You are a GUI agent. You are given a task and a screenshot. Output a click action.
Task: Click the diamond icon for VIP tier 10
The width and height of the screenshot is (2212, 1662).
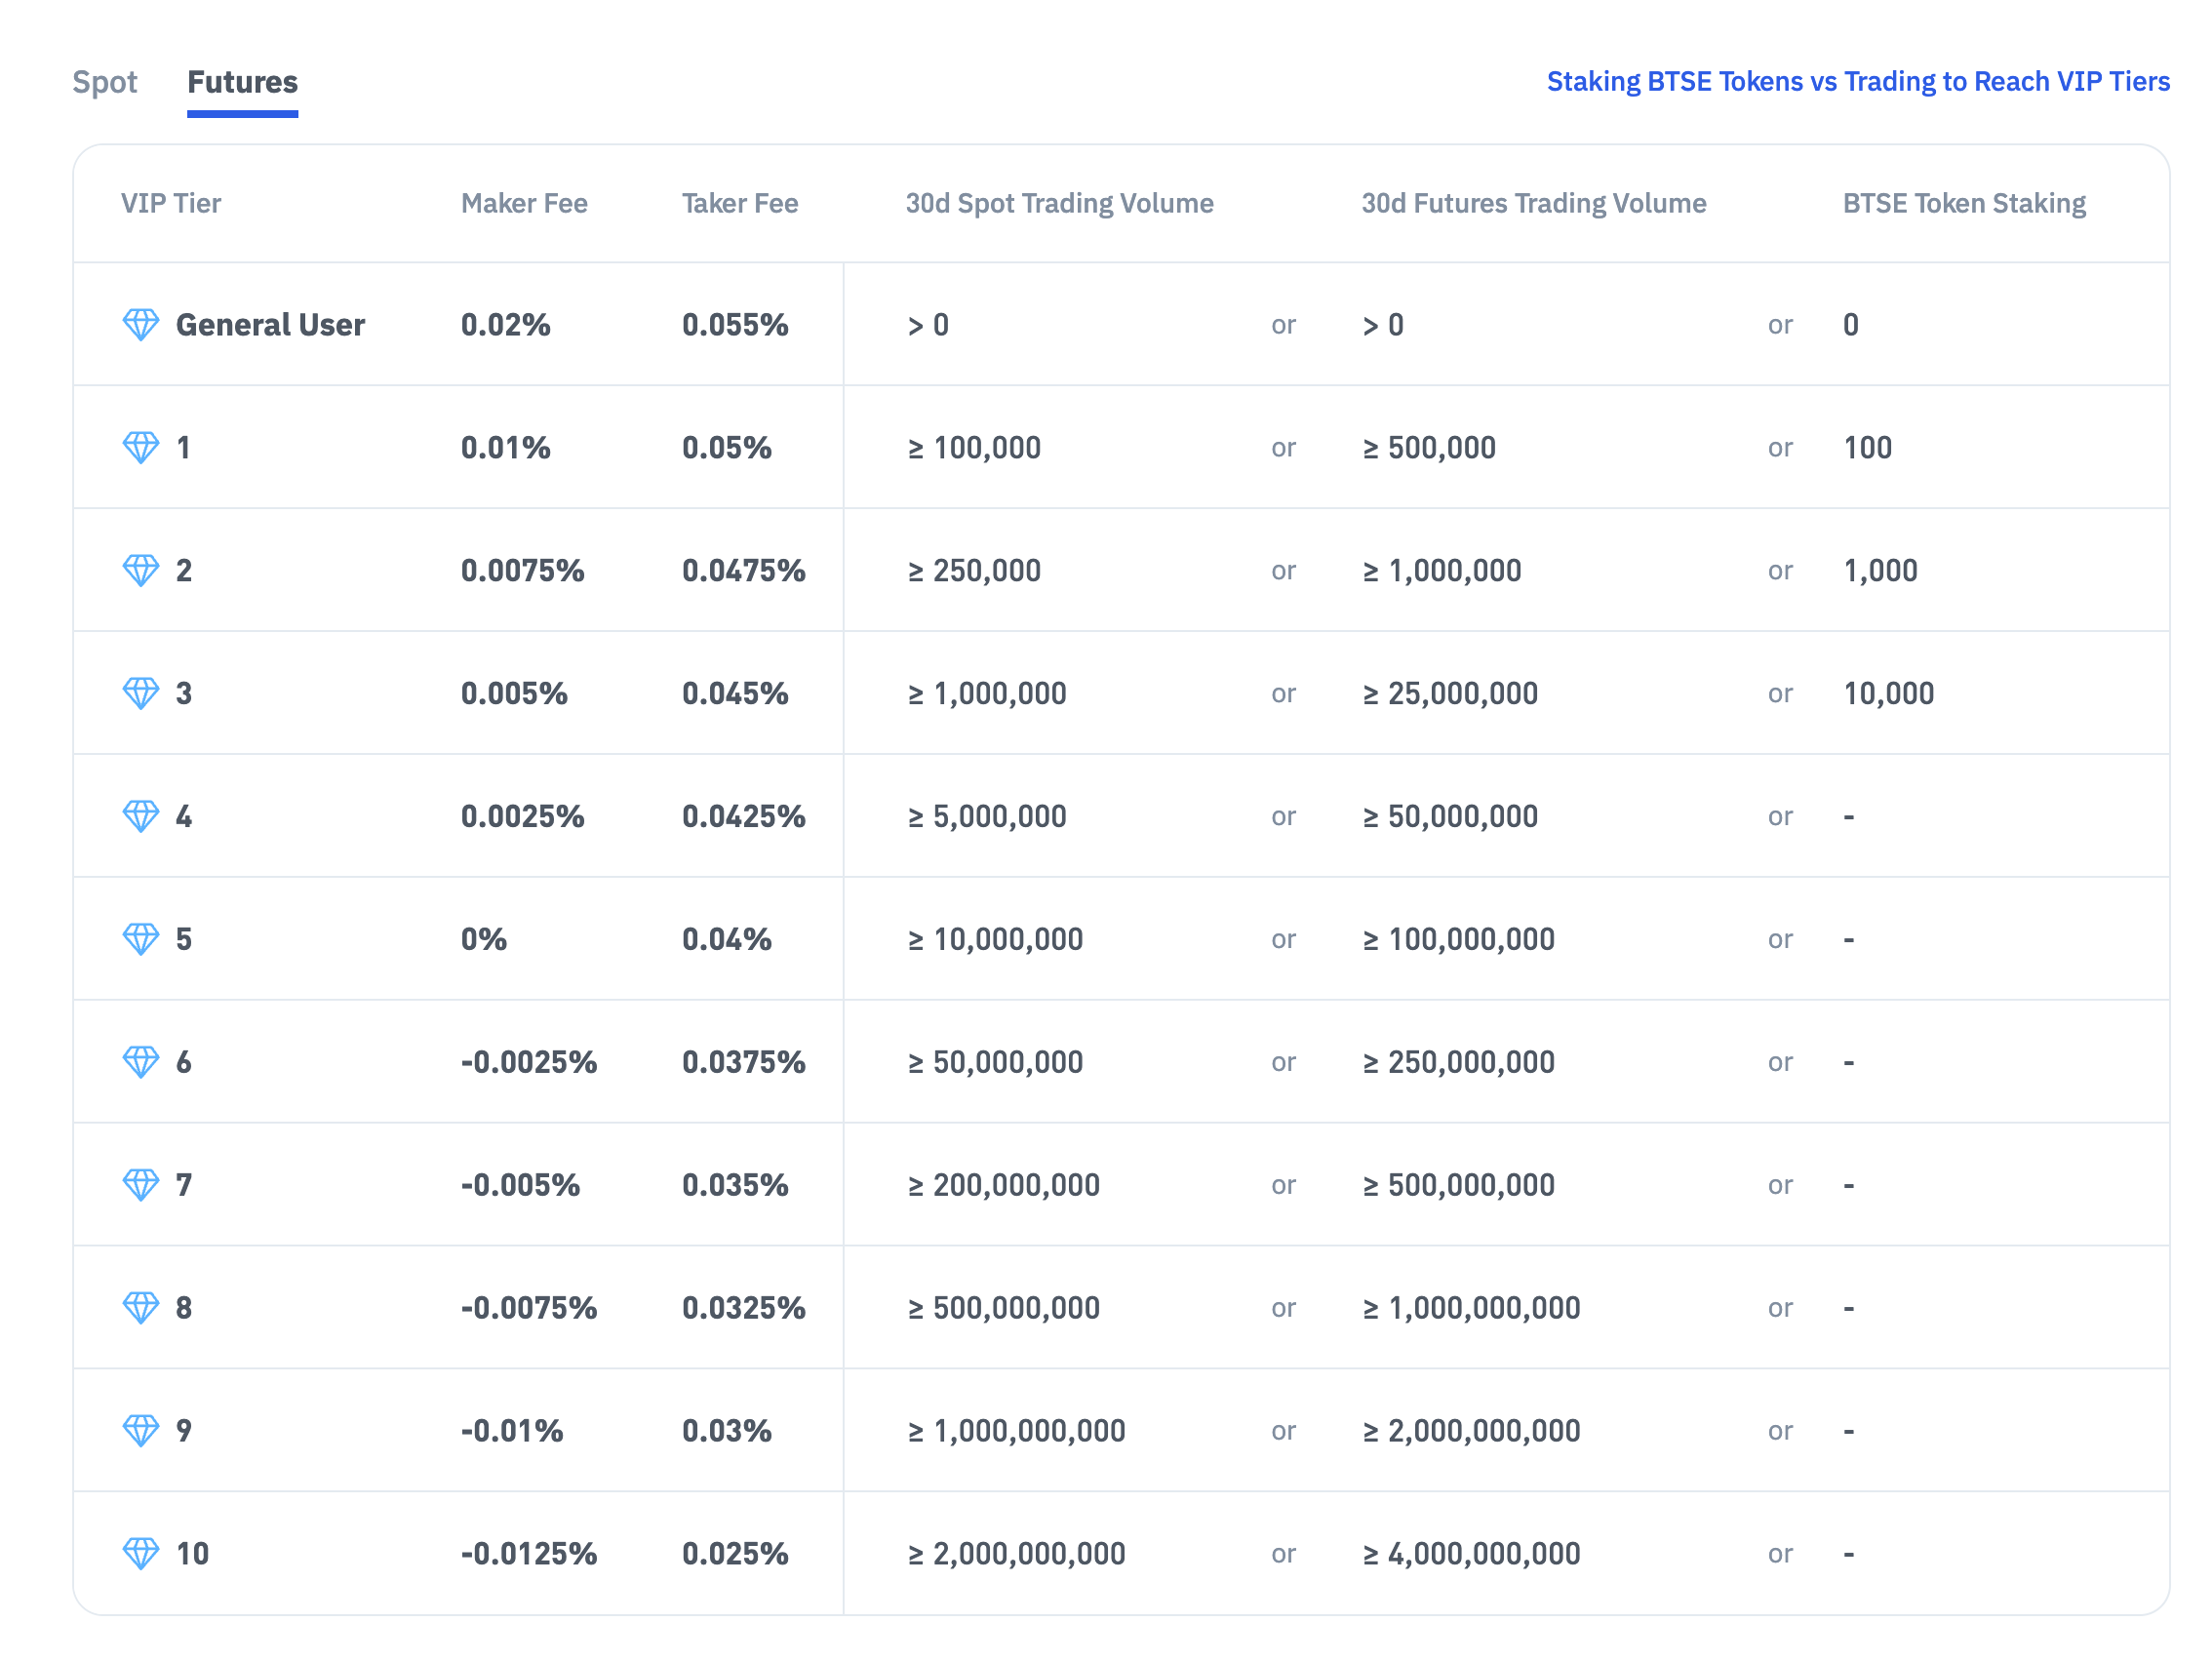click(x=141, y=1554)
